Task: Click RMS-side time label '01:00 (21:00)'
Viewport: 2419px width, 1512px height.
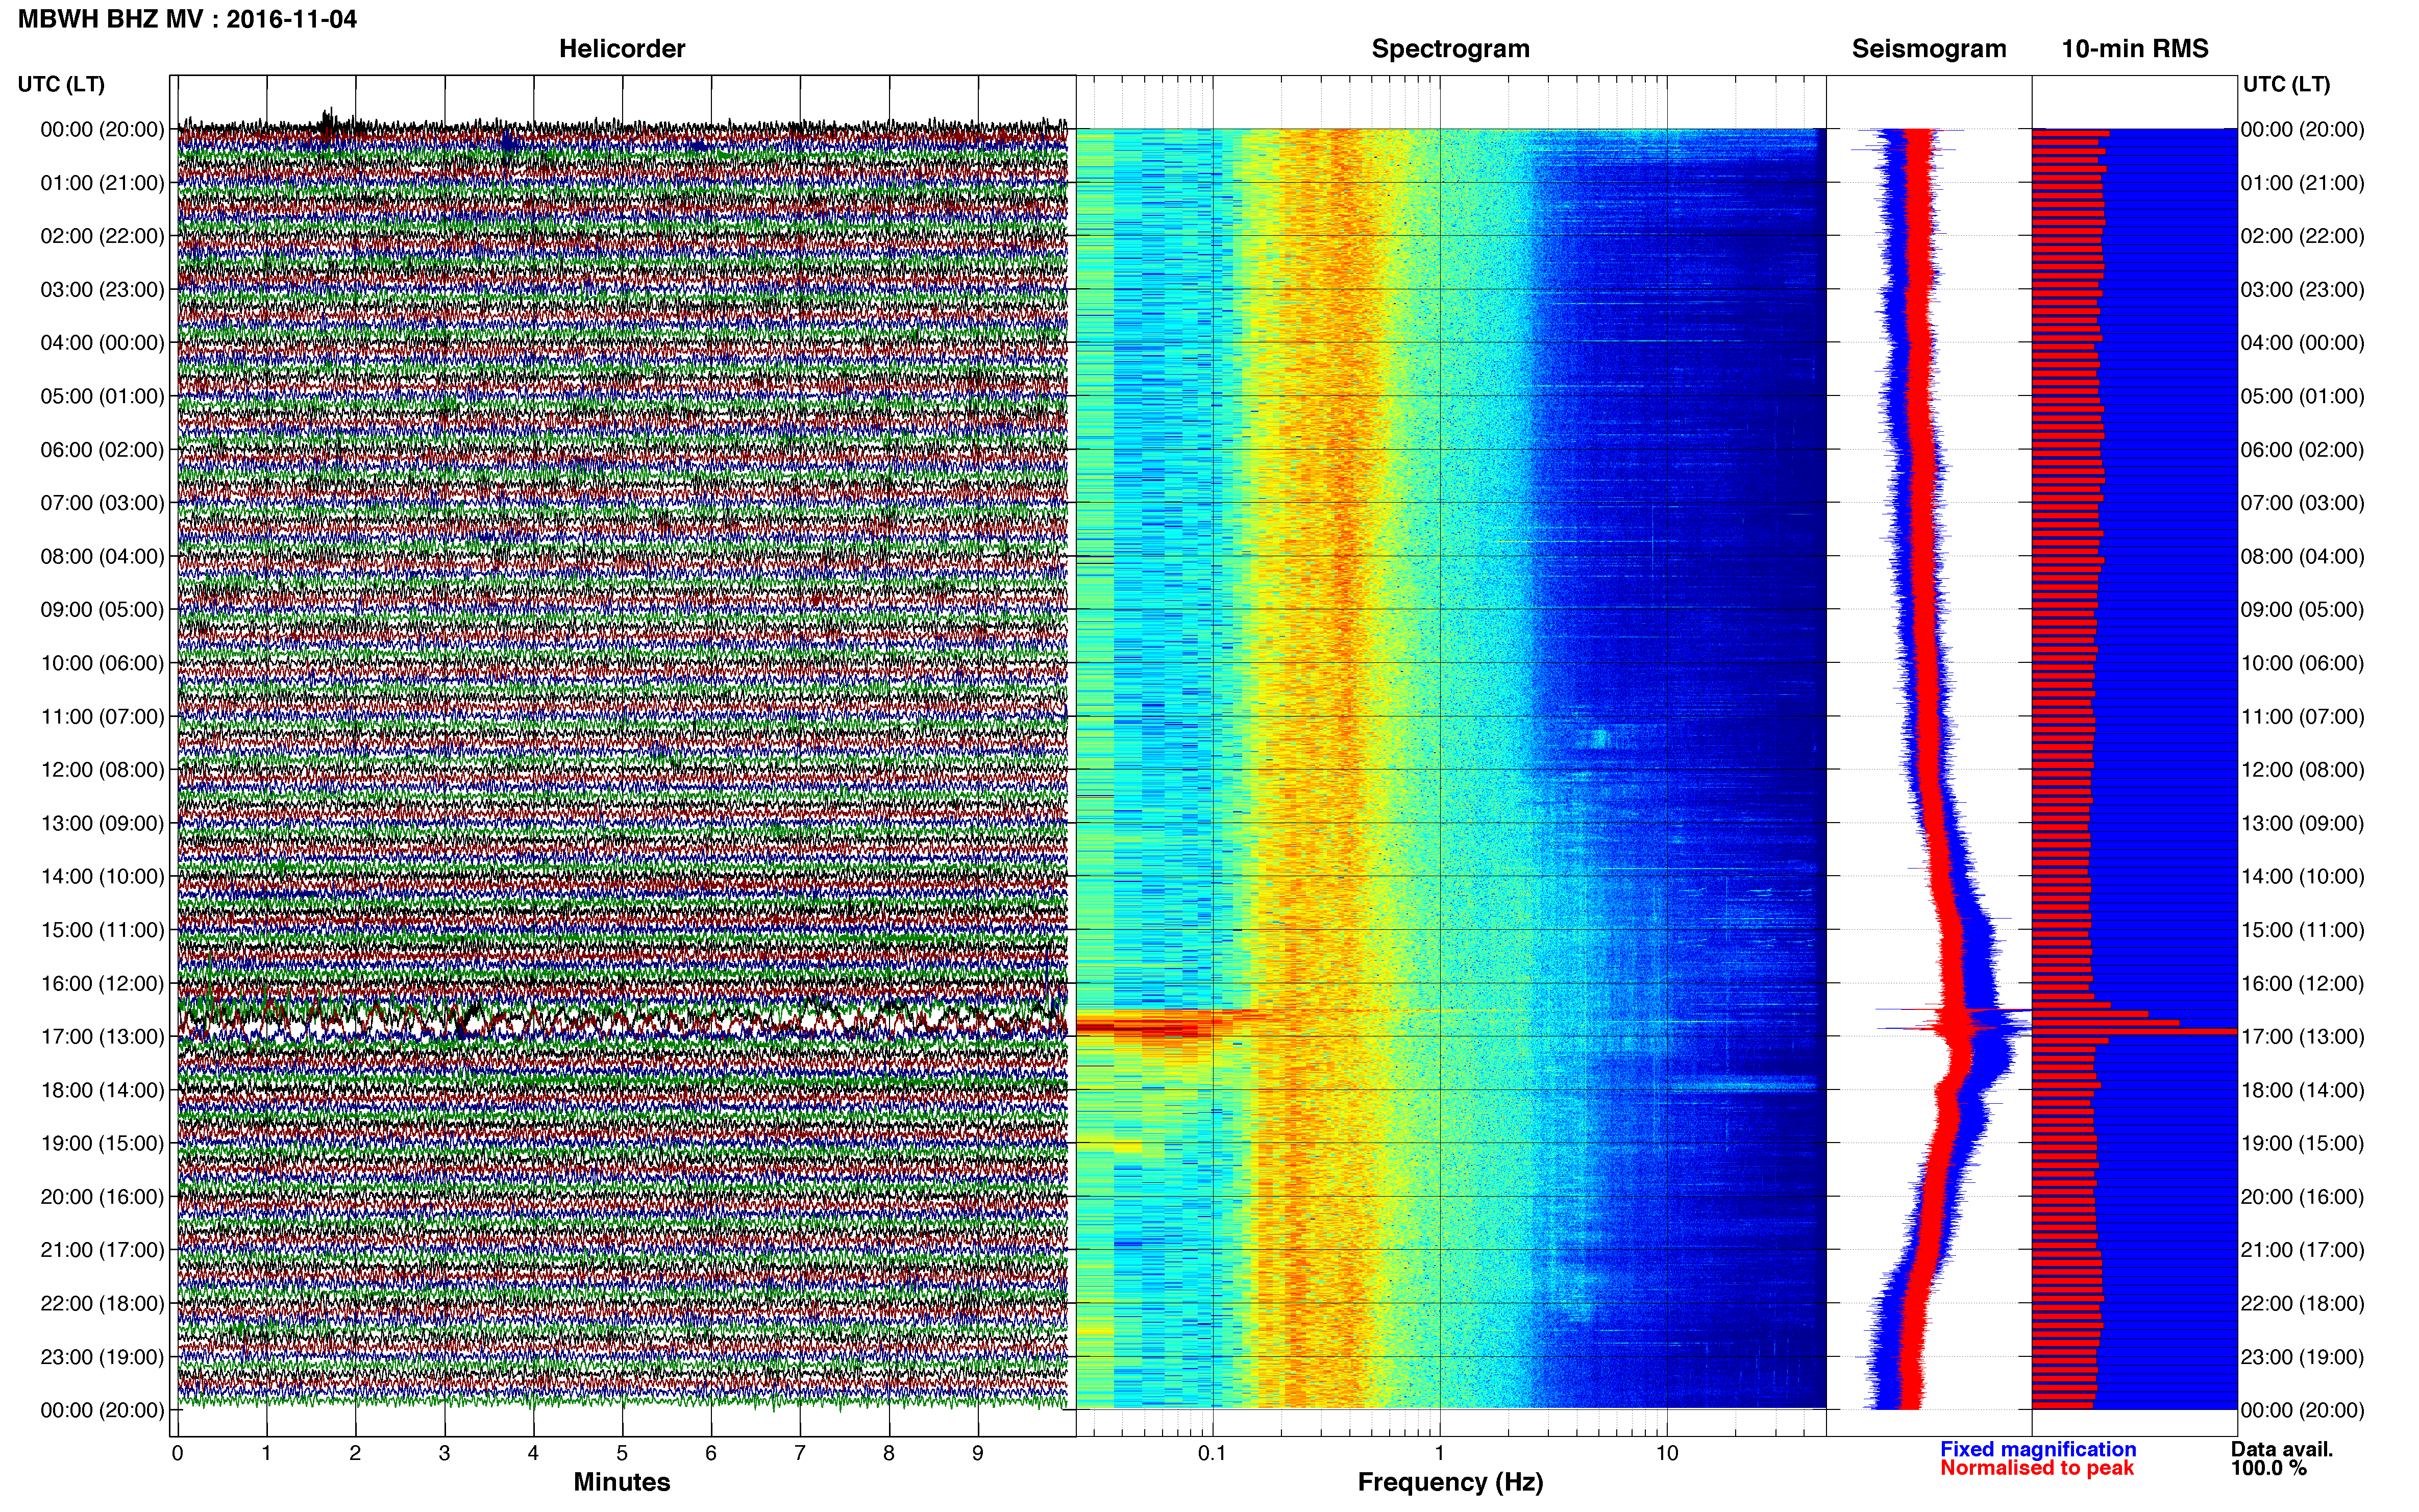Action: (x=2302, y=183)
